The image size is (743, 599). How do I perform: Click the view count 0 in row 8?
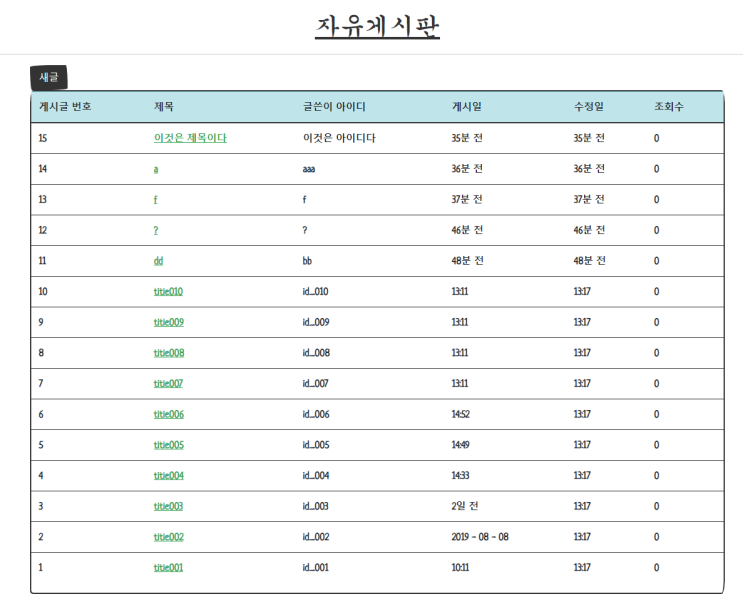[x=656, y=353]
